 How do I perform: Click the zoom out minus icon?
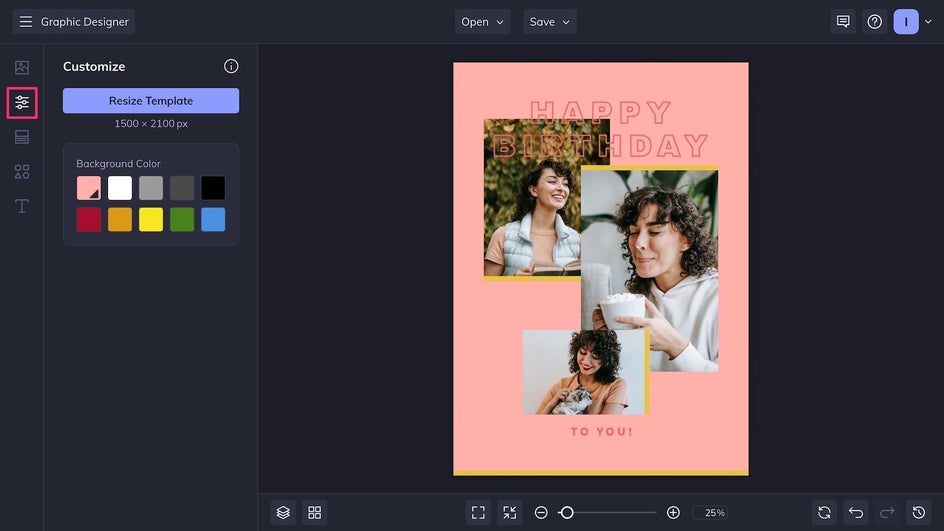point(541,512)
